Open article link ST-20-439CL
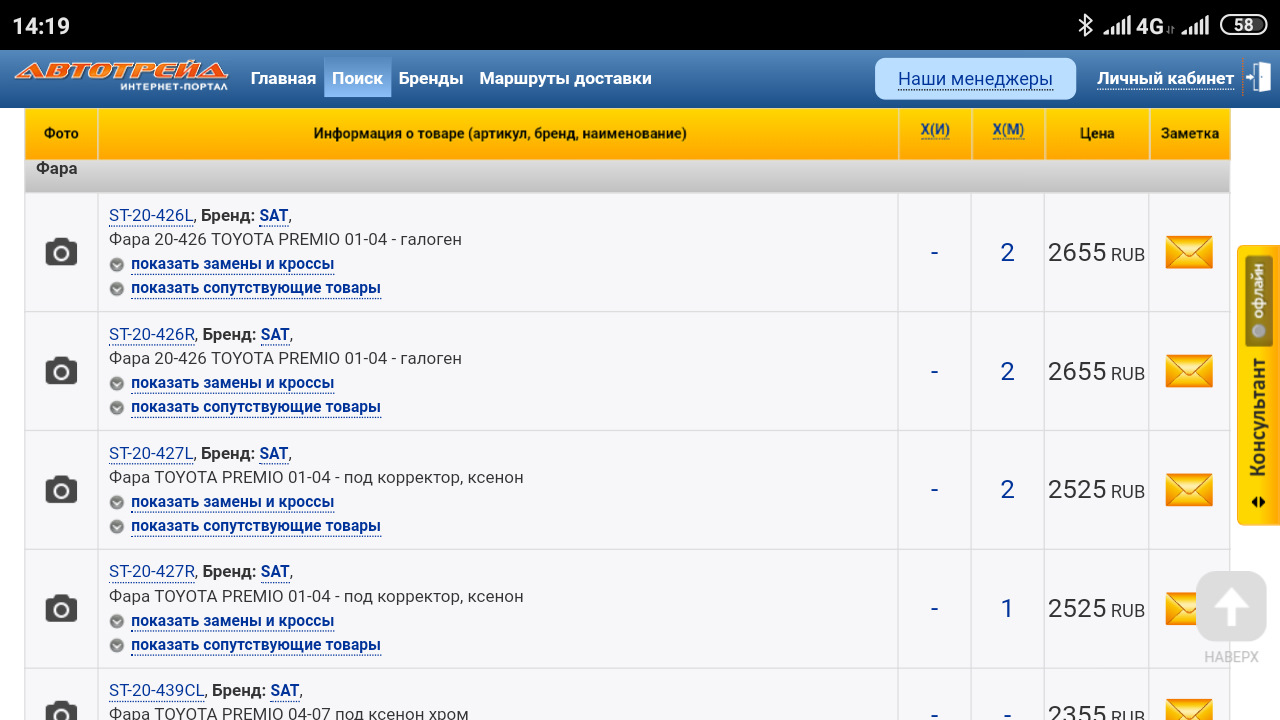The width and height of the screenshot is (1280, 720). [156, 690]
